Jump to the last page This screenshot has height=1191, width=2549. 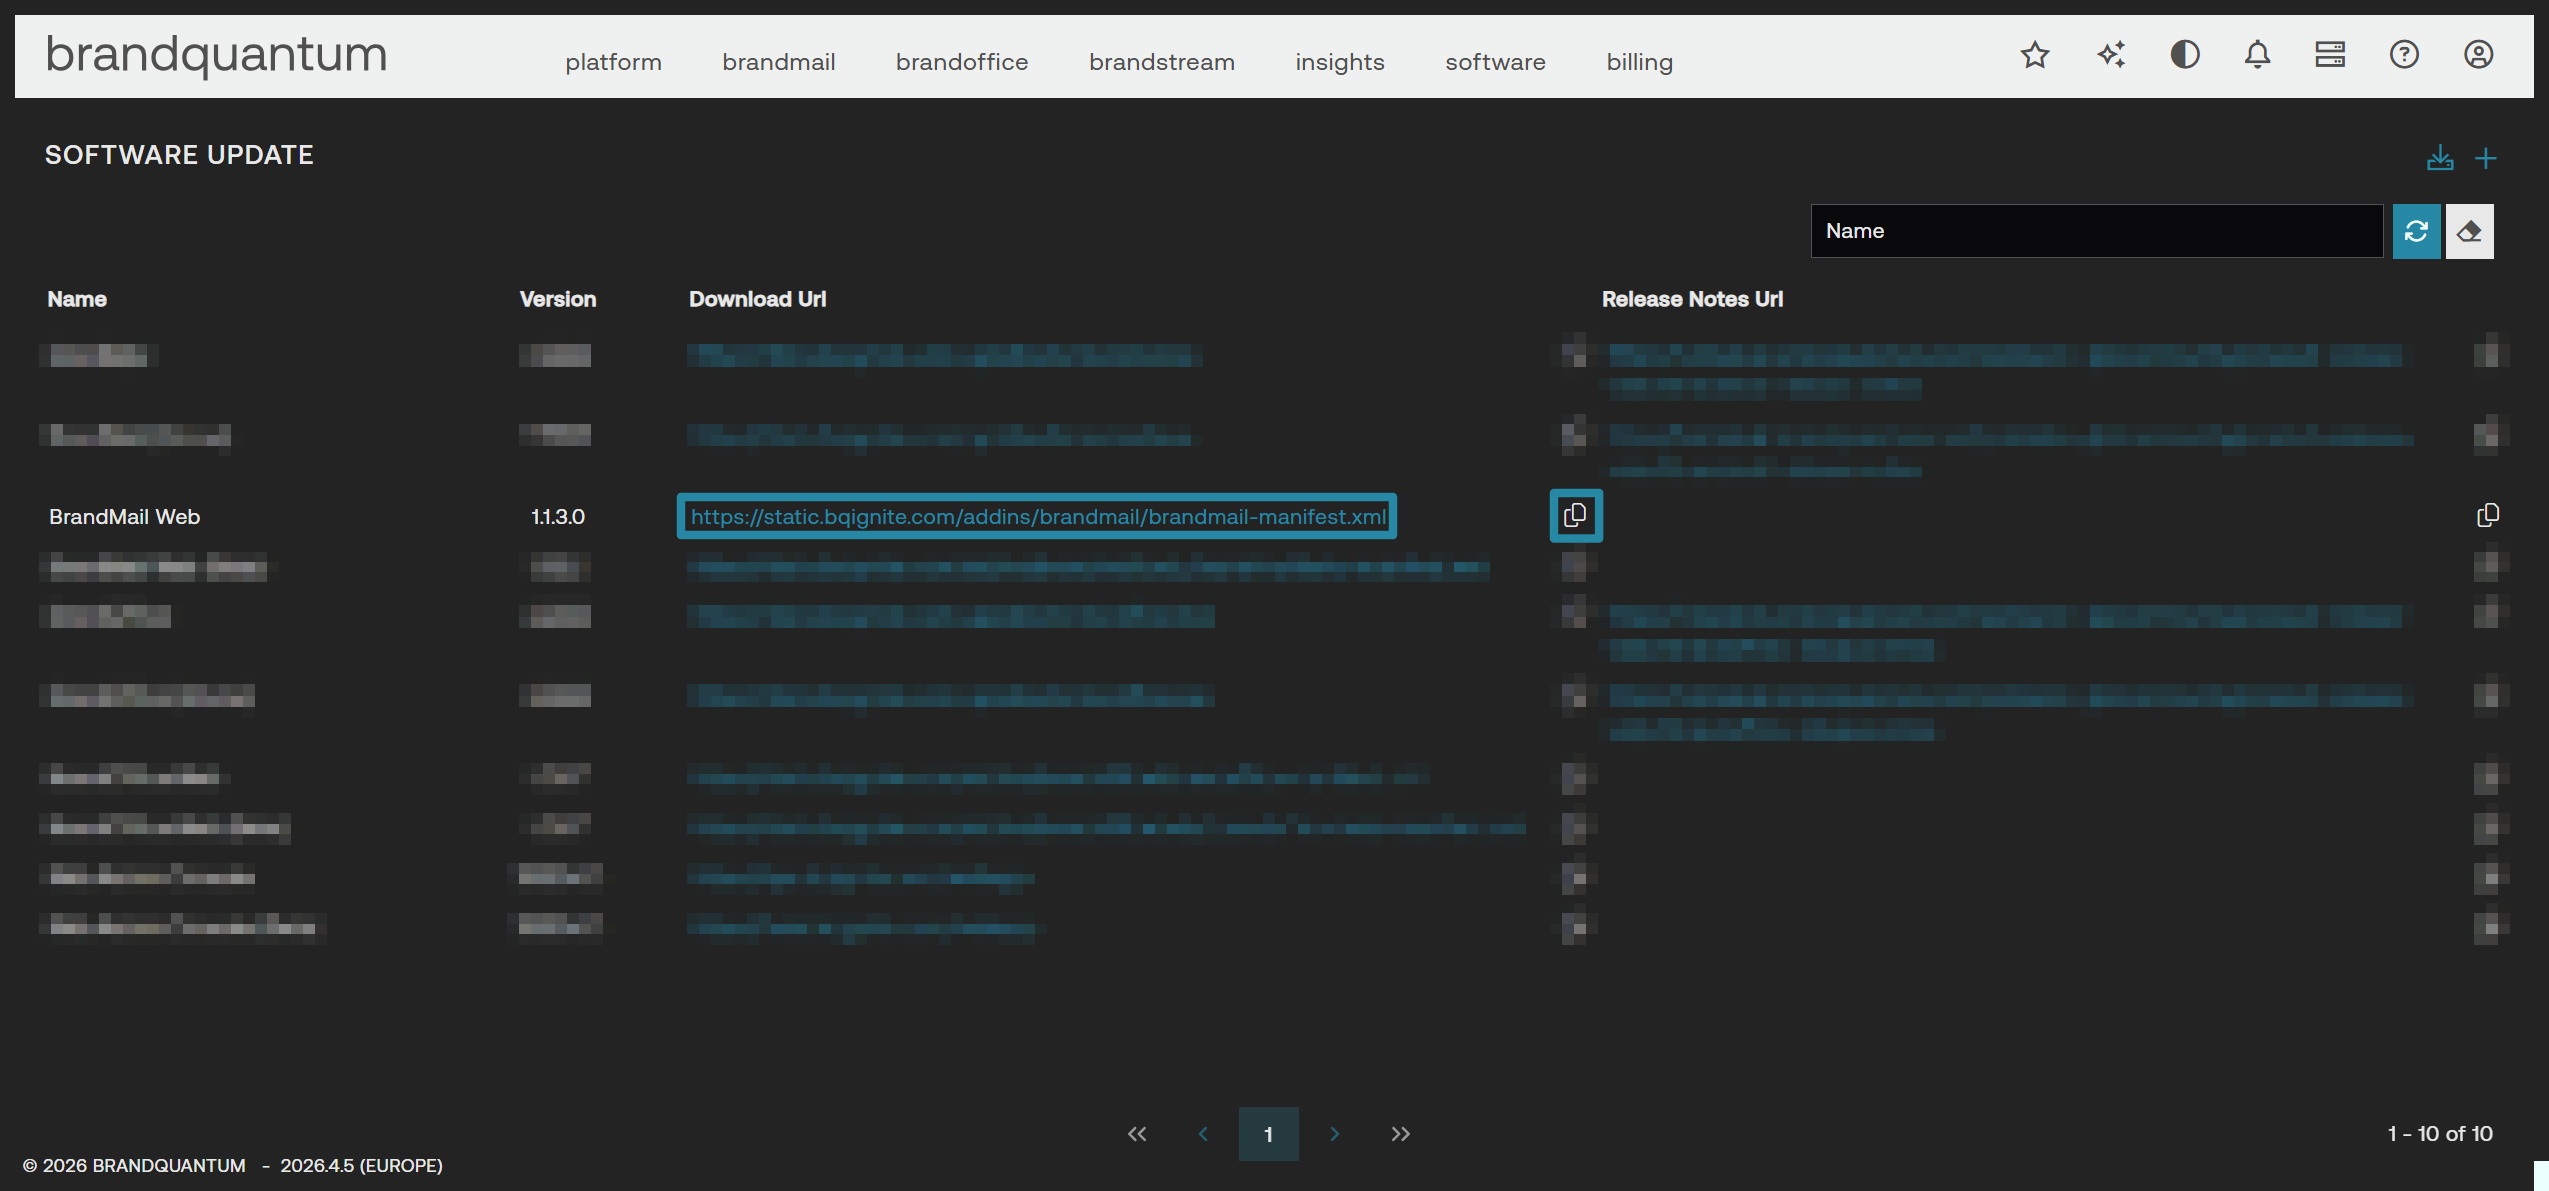pos(1400,1133)
